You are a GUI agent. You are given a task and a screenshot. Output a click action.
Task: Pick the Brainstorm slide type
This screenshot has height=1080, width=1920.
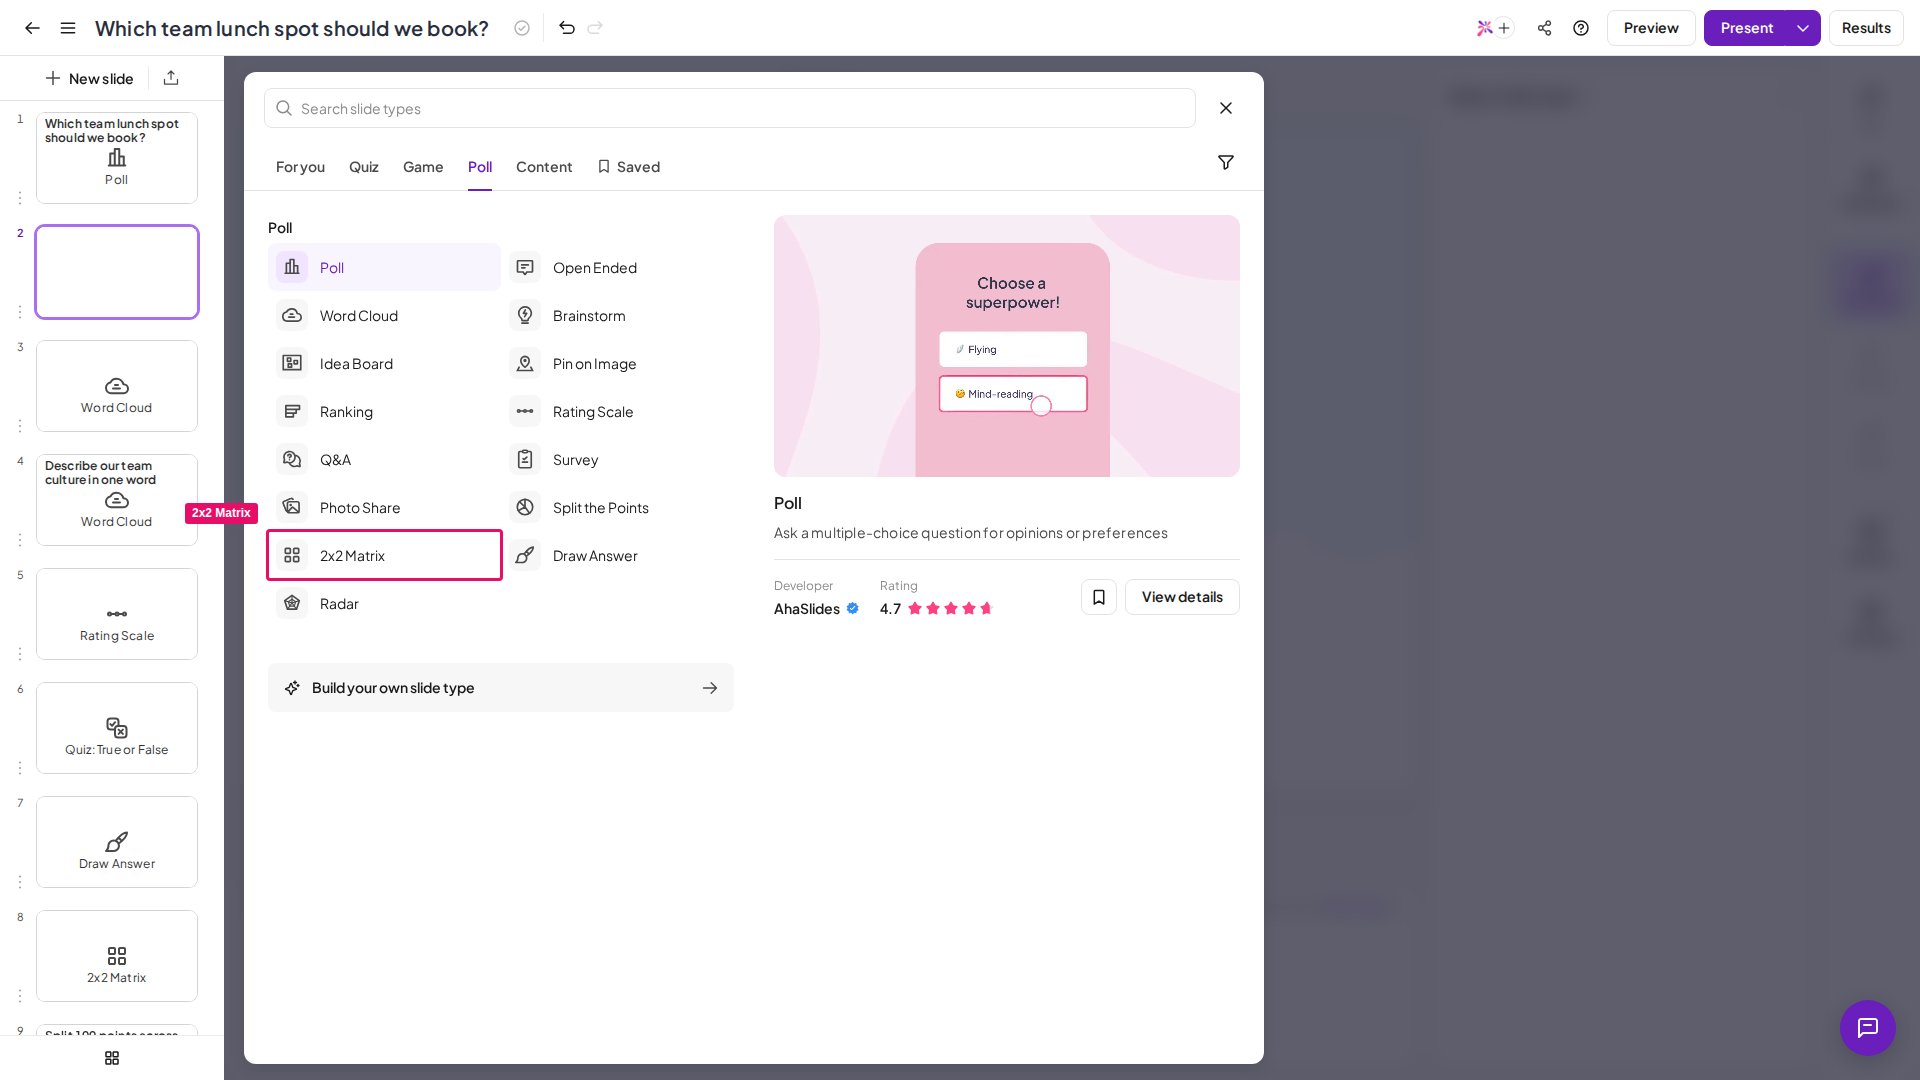coord(617,316)
